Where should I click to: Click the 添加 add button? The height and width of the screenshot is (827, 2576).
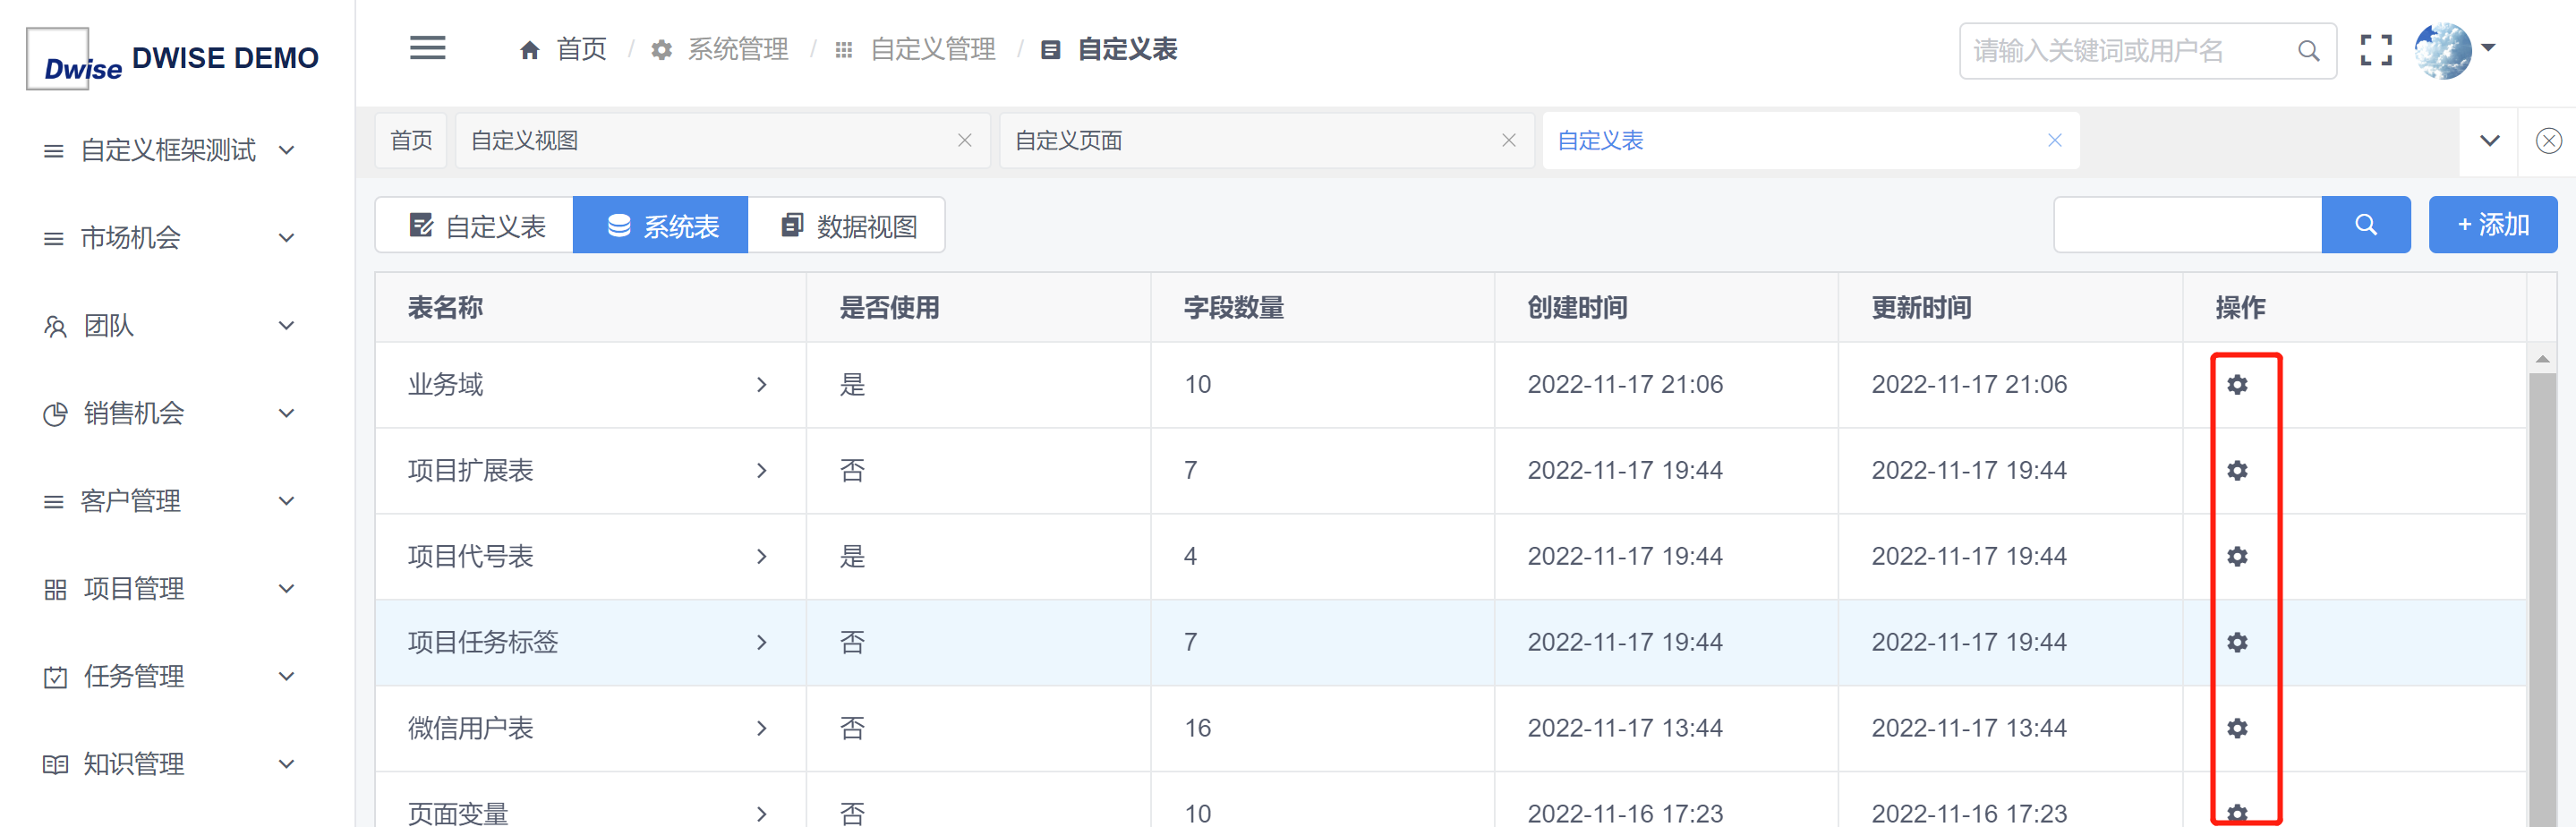2492,225
